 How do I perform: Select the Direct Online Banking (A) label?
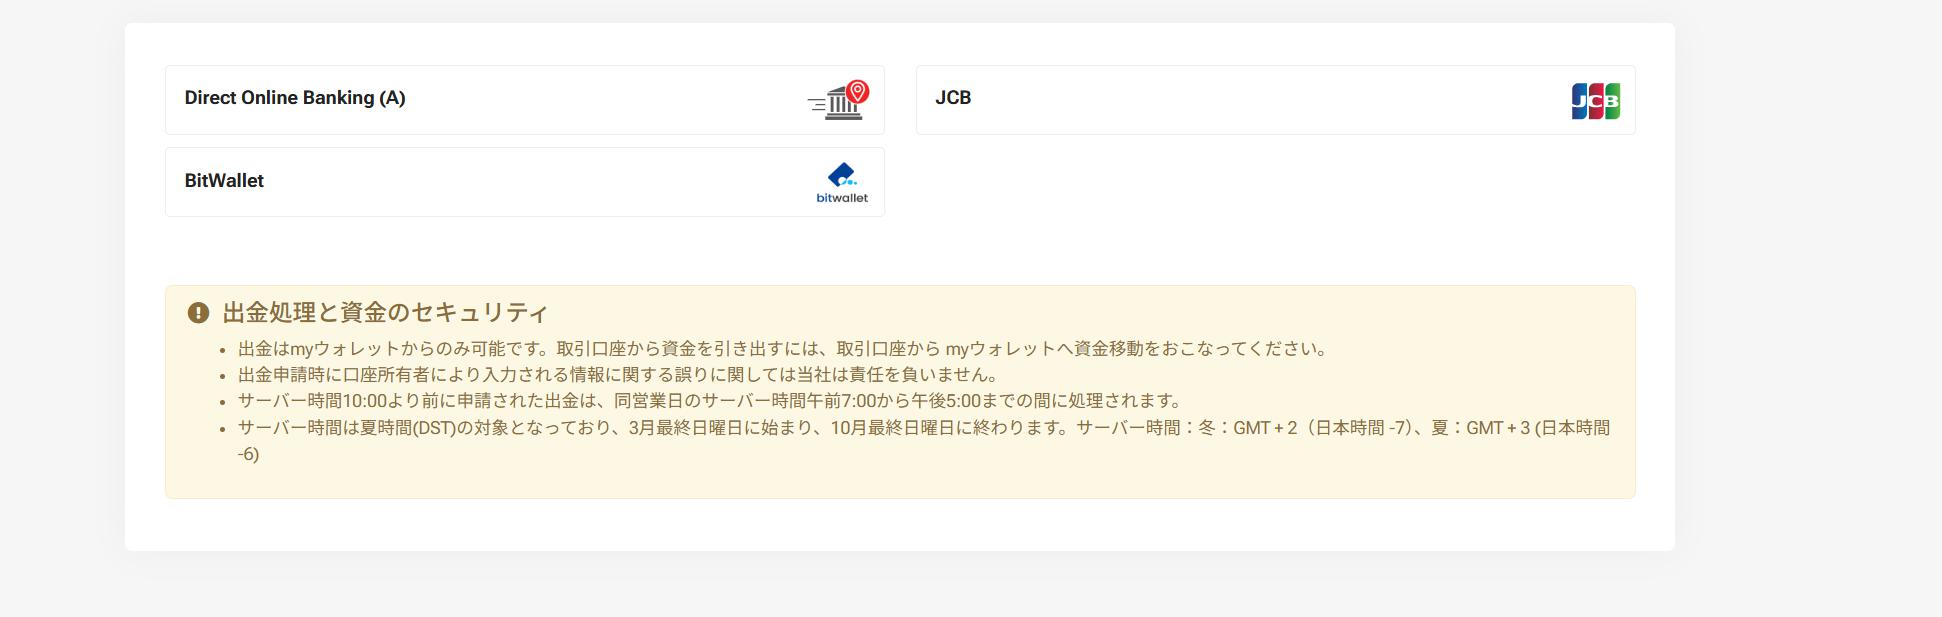click(295, 98)
